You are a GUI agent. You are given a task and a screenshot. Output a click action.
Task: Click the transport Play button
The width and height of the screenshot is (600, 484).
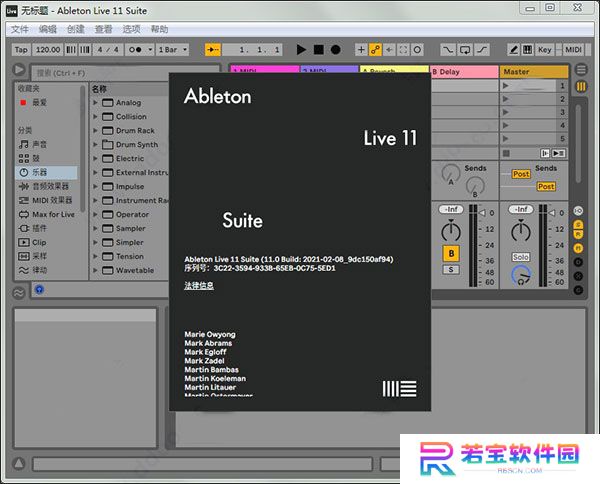pyautogui.click(x=301, y=50)
